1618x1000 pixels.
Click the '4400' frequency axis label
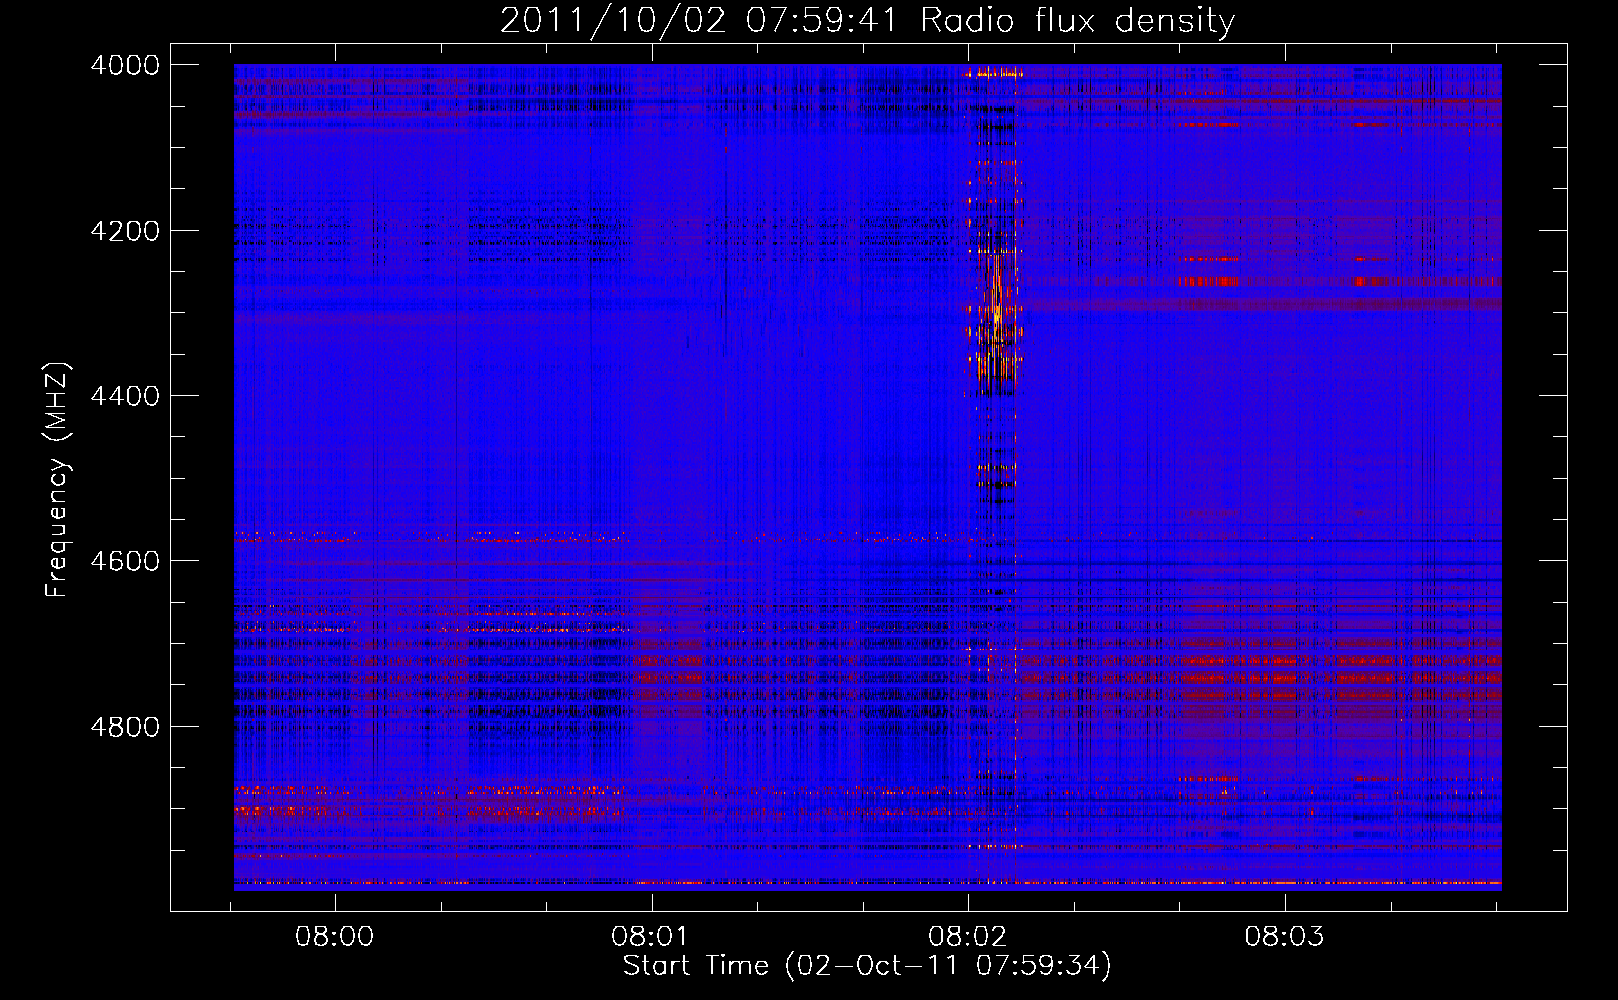(x=125, y=396)
